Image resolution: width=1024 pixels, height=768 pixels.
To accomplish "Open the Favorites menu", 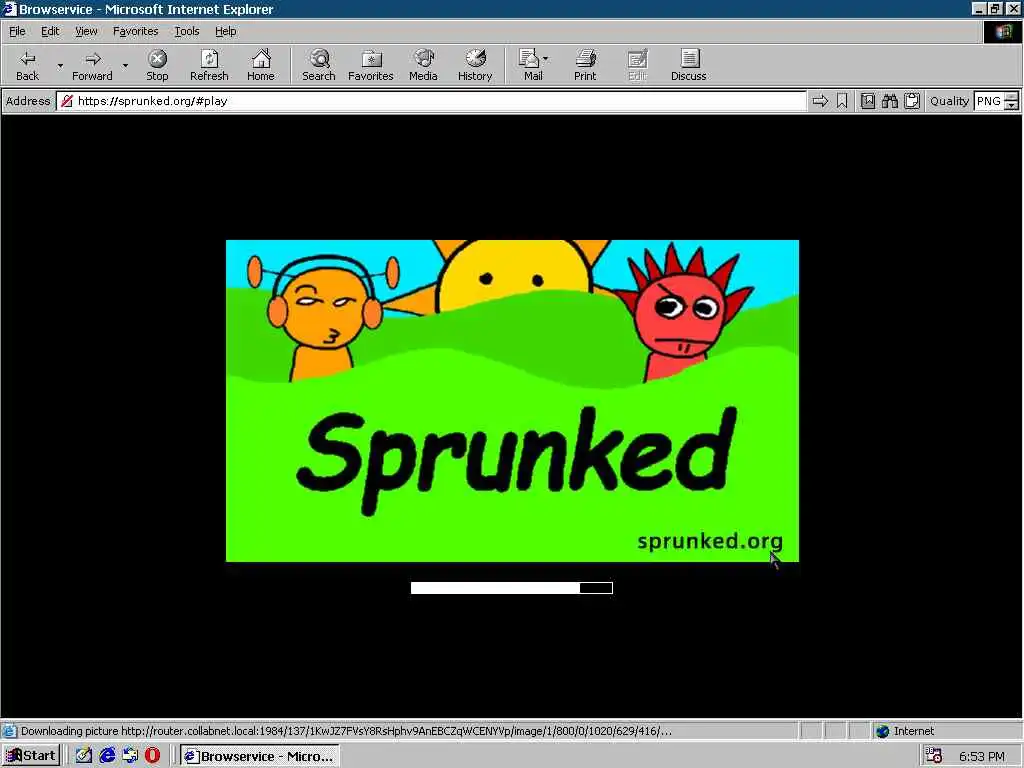I will [135, 31].
